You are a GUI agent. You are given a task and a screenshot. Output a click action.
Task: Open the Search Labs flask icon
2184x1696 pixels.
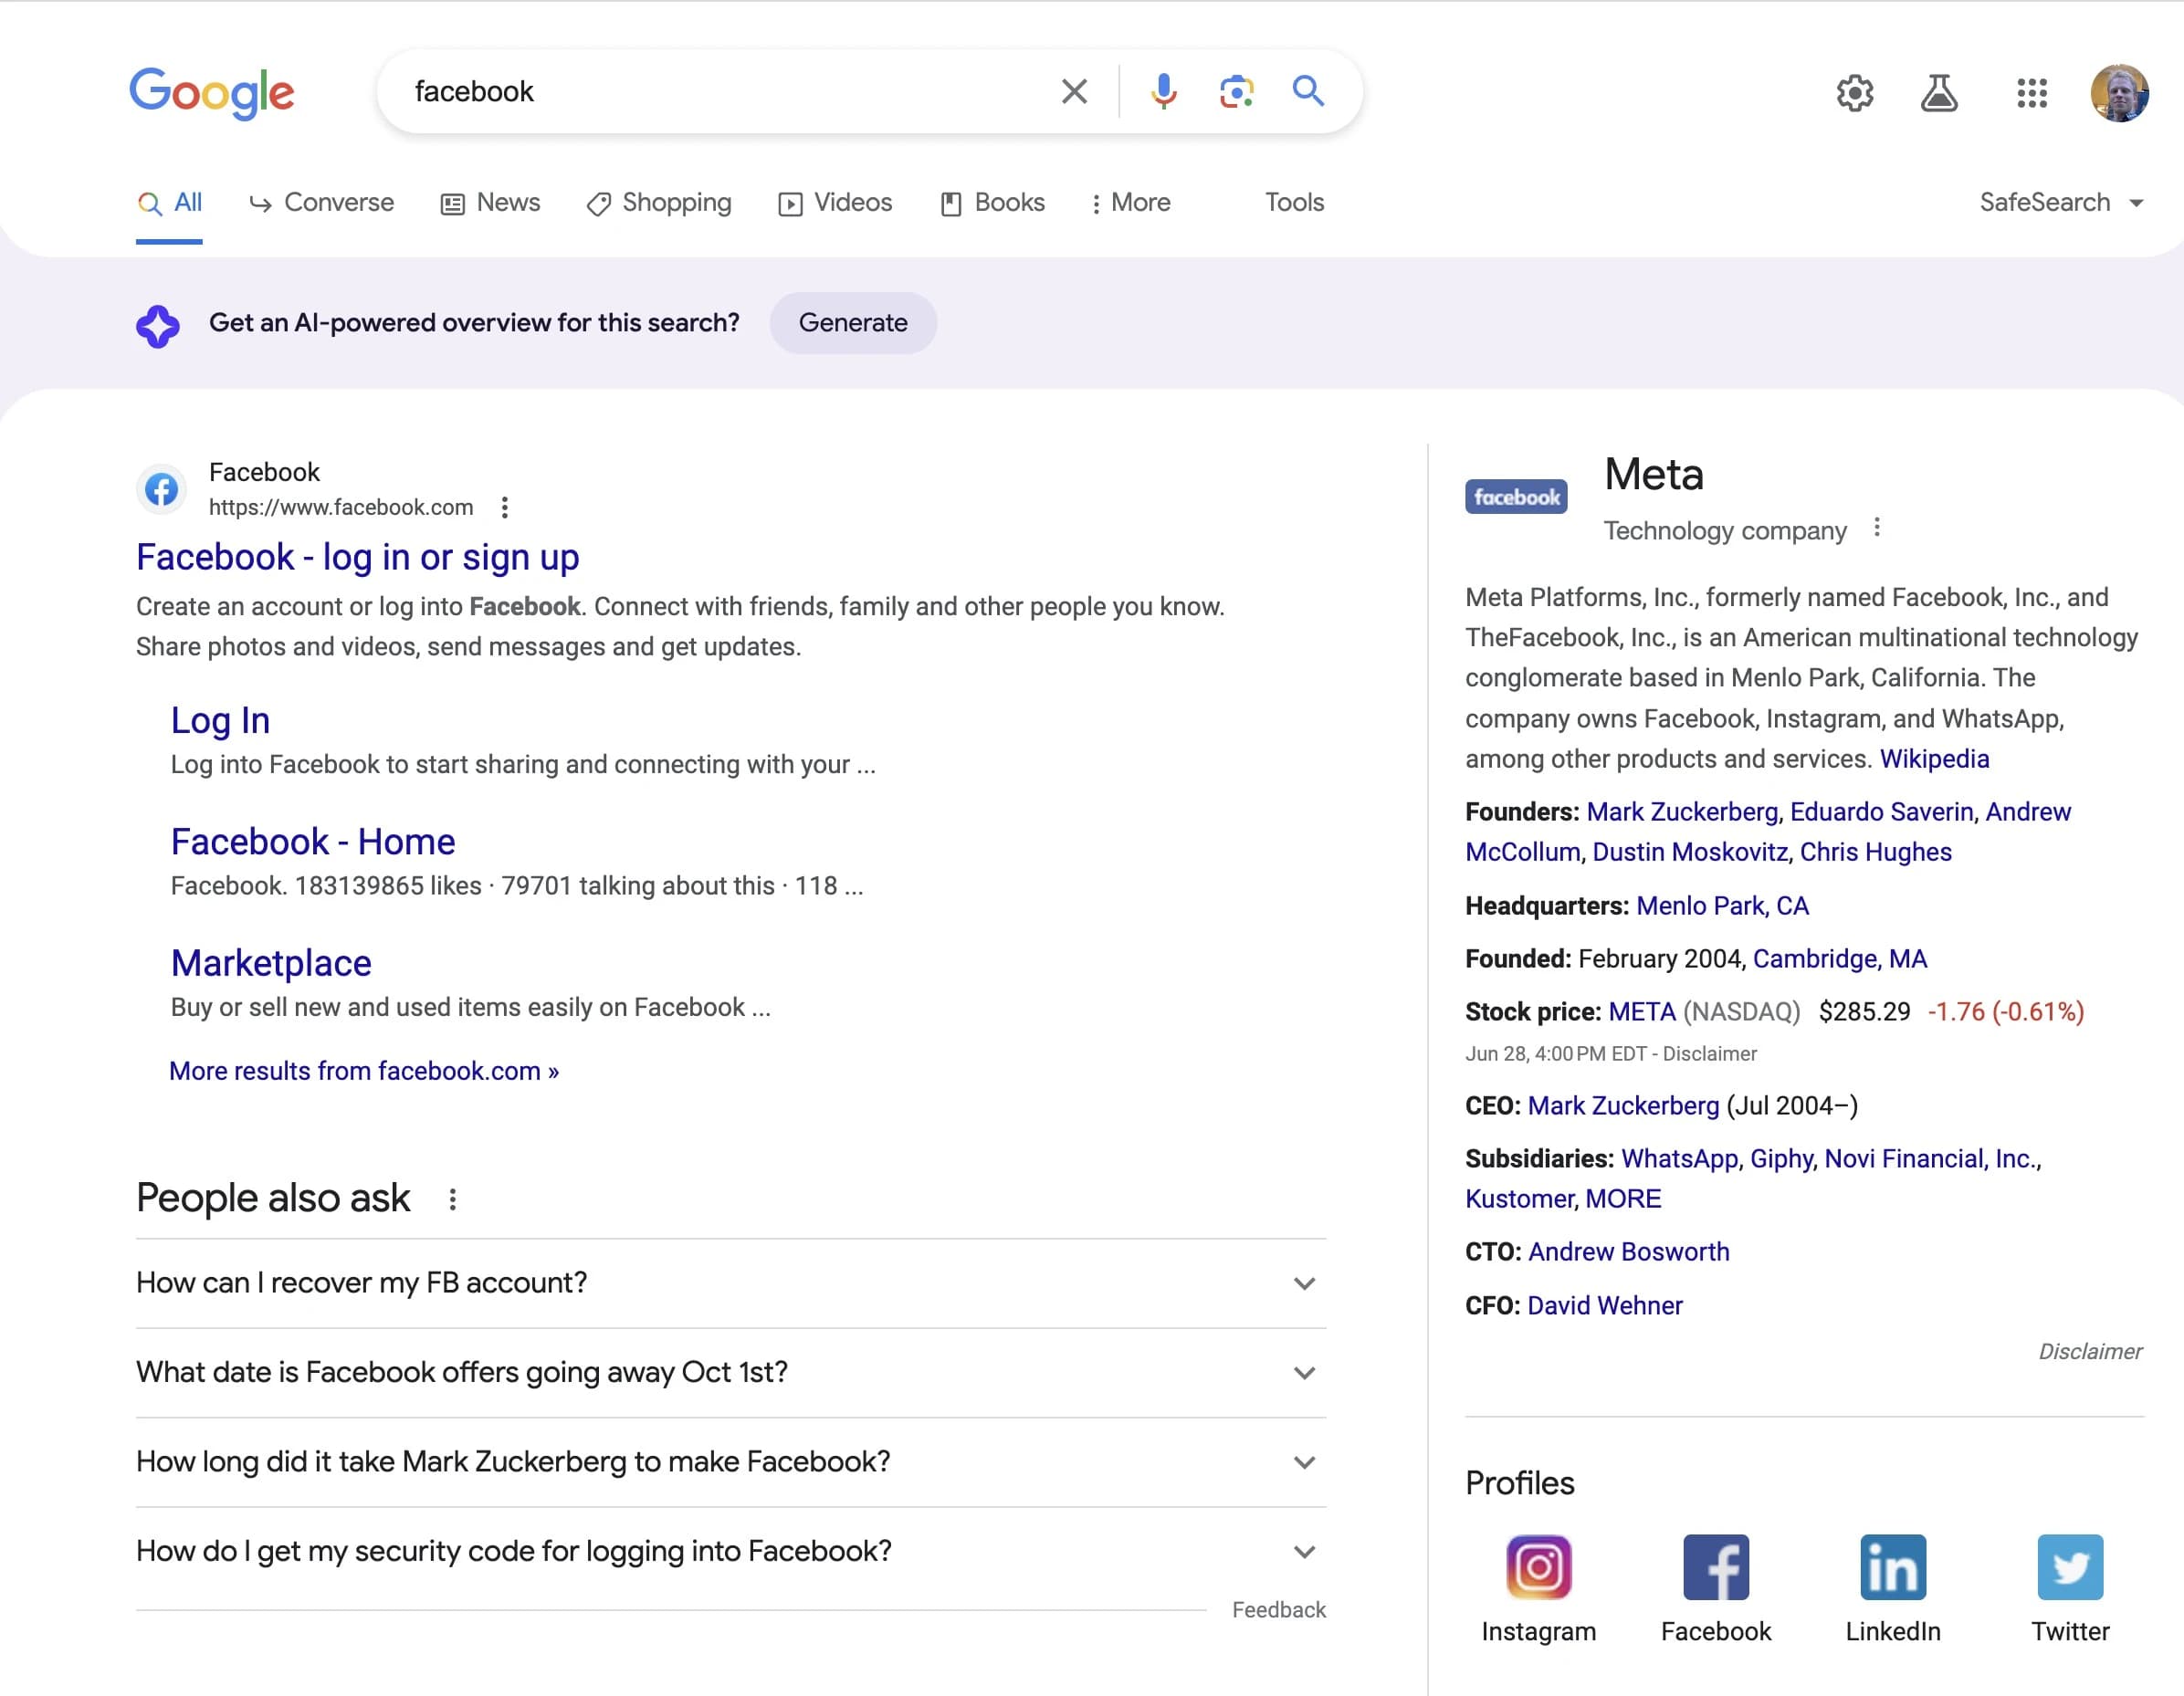[x=1938, y=93]
